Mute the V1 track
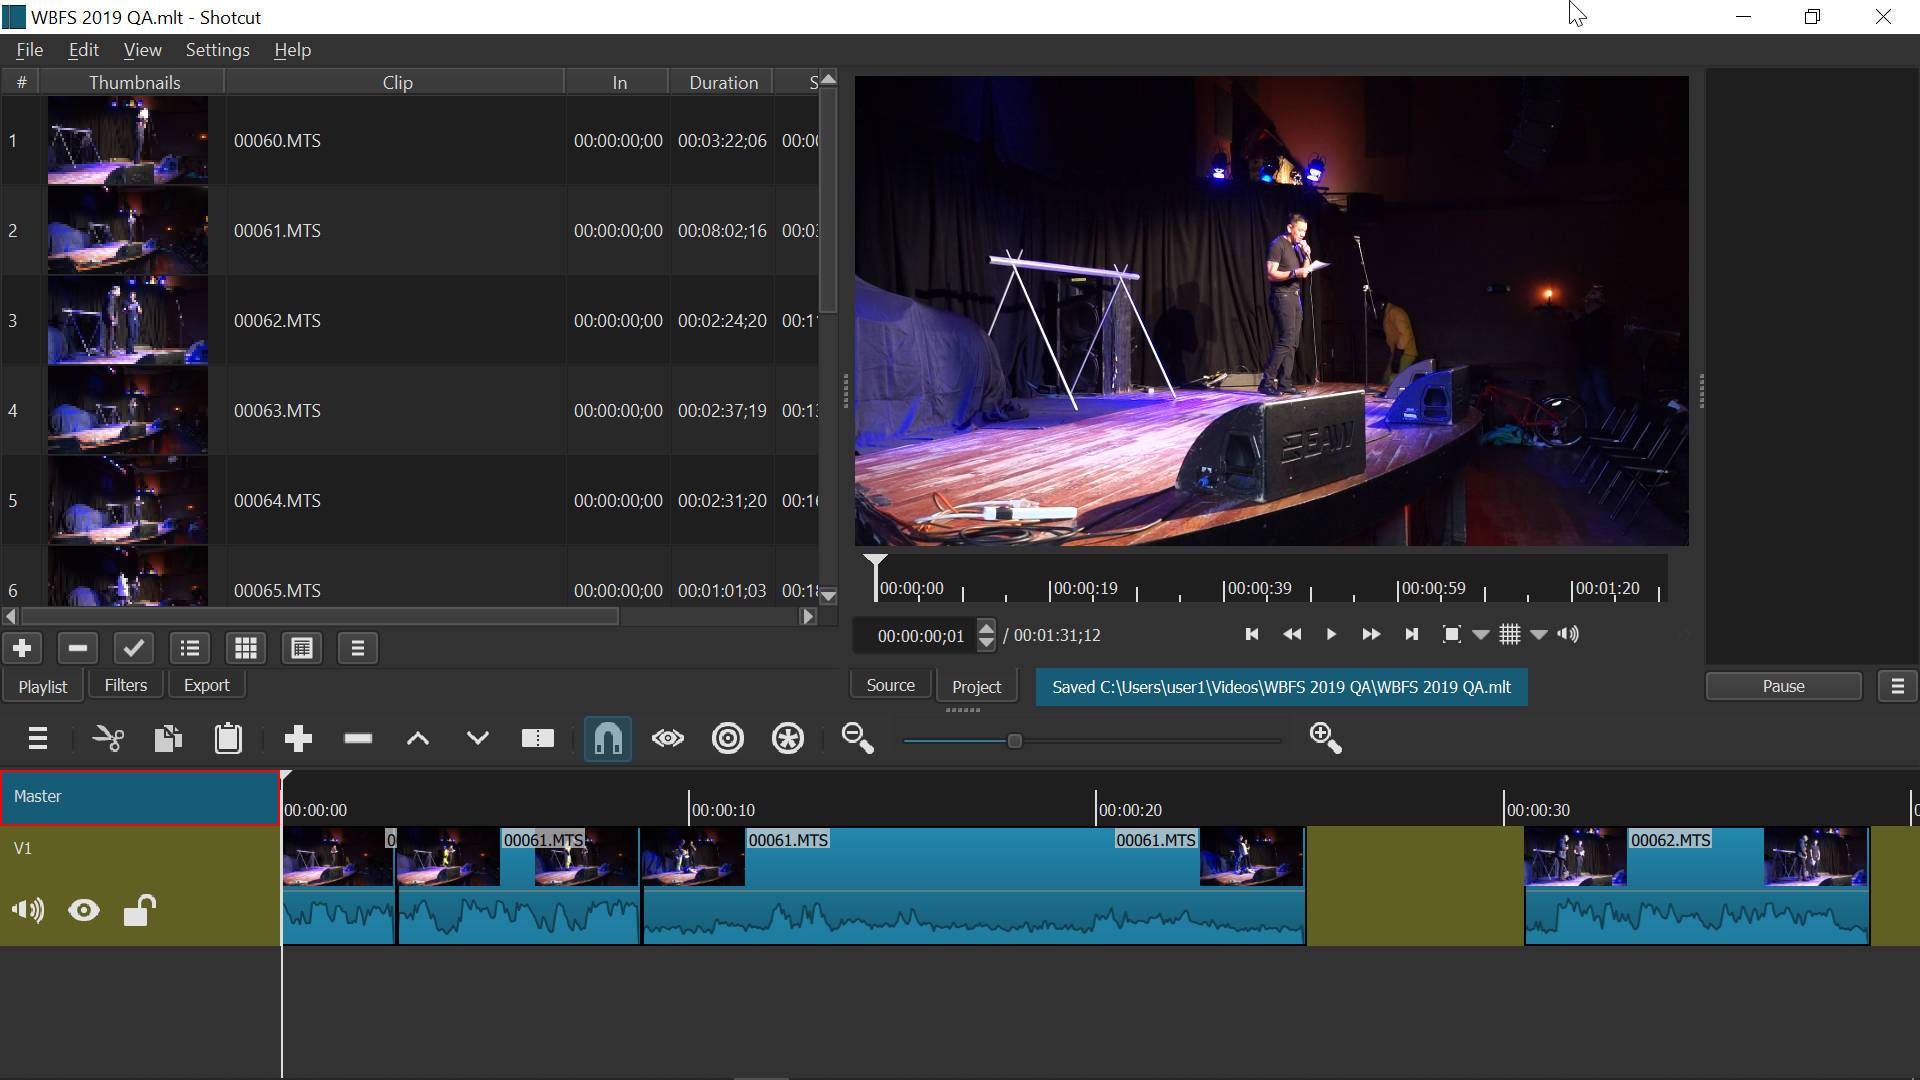Viewport: 1920px width, 1080px height. point(27,910)
